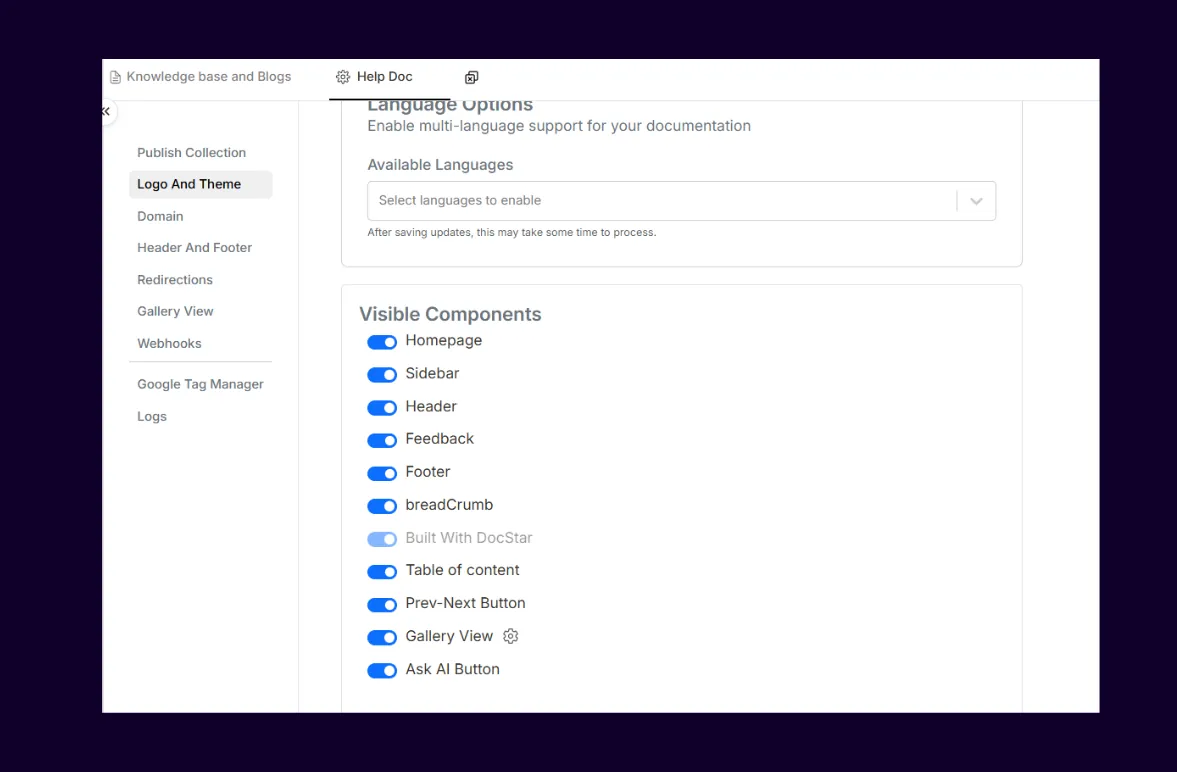Switch to the Help Doc tab
The height and width of the screenshot is (772, 1177).
[384, 77]
